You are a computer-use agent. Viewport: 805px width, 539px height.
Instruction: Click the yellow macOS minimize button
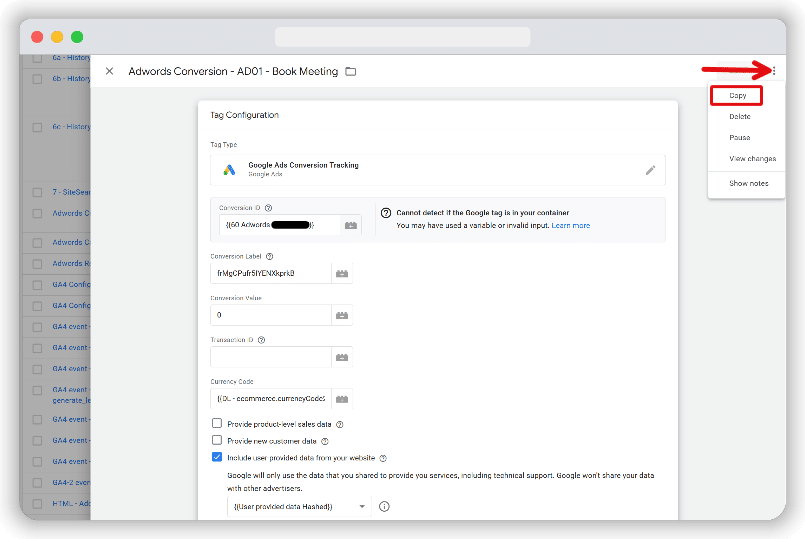click(57, 37)
